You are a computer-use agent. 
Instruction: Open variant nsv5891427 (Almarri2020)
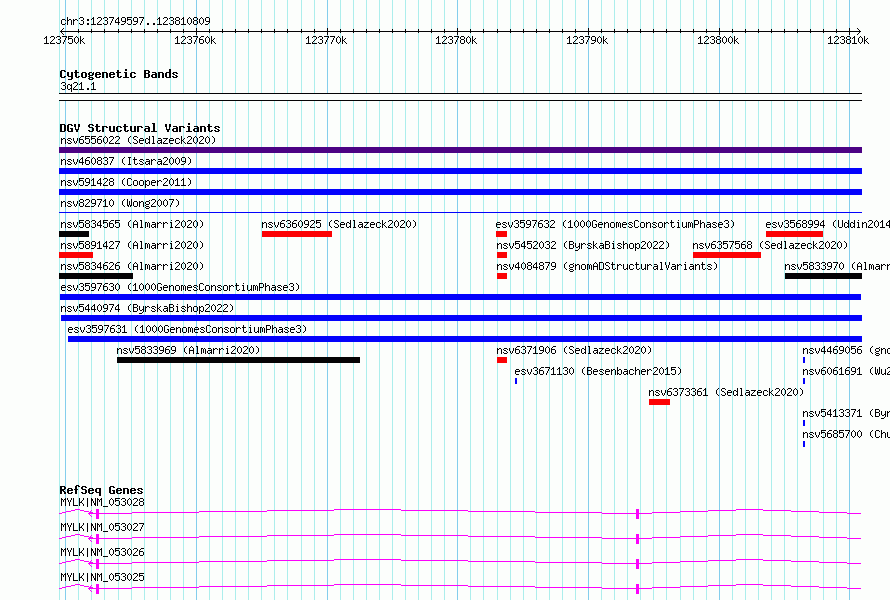(132, 245)
